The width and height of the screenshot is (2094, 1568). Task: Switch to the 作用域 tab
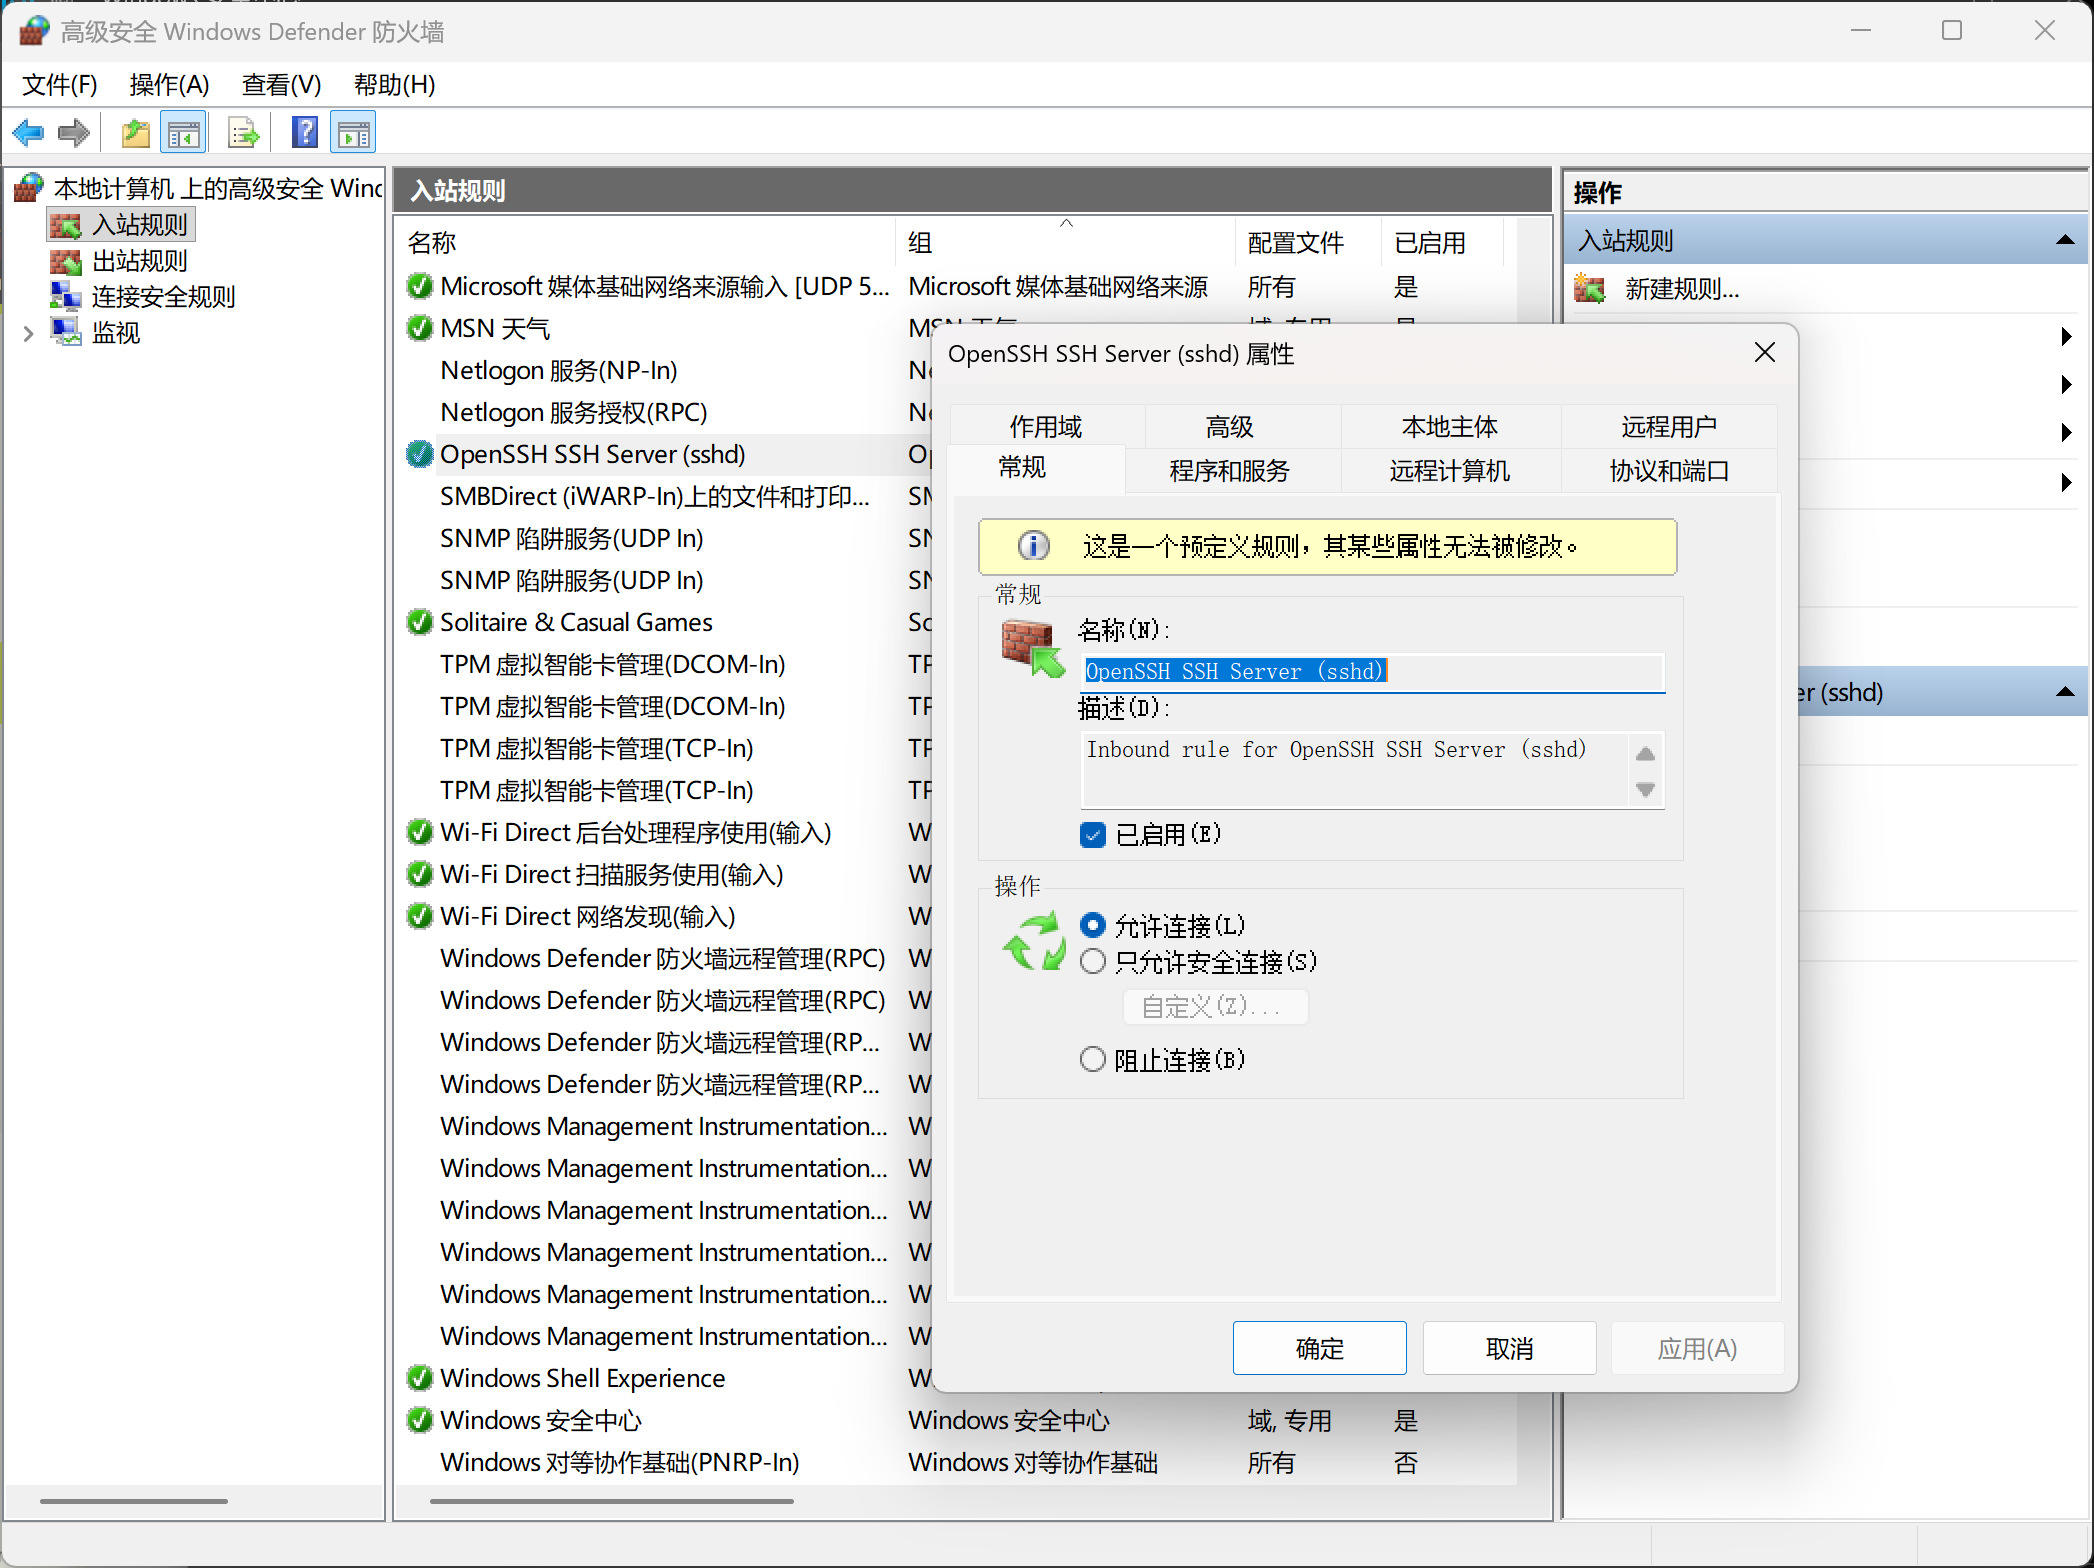coord(1046,427)
